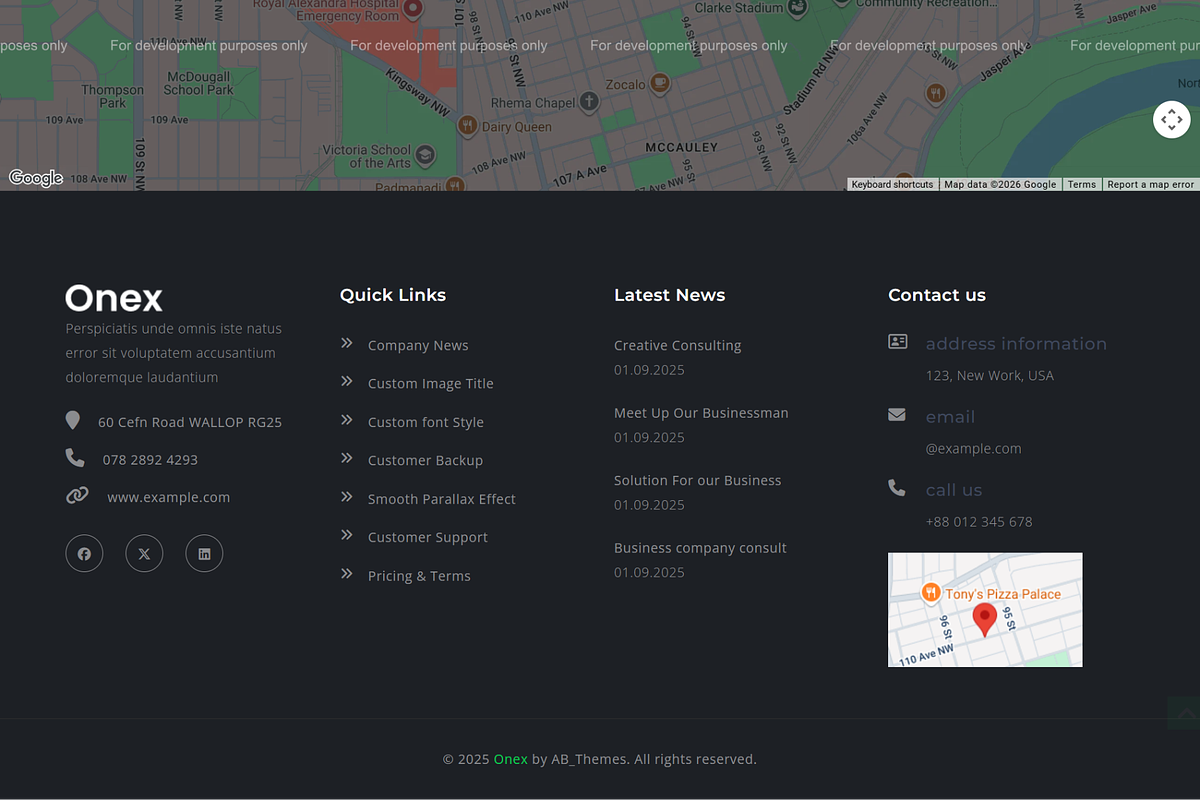Click the +88 012 345 678 phone number
Viewport: 1200px width, 800px height.
click(x=979, y=522)
